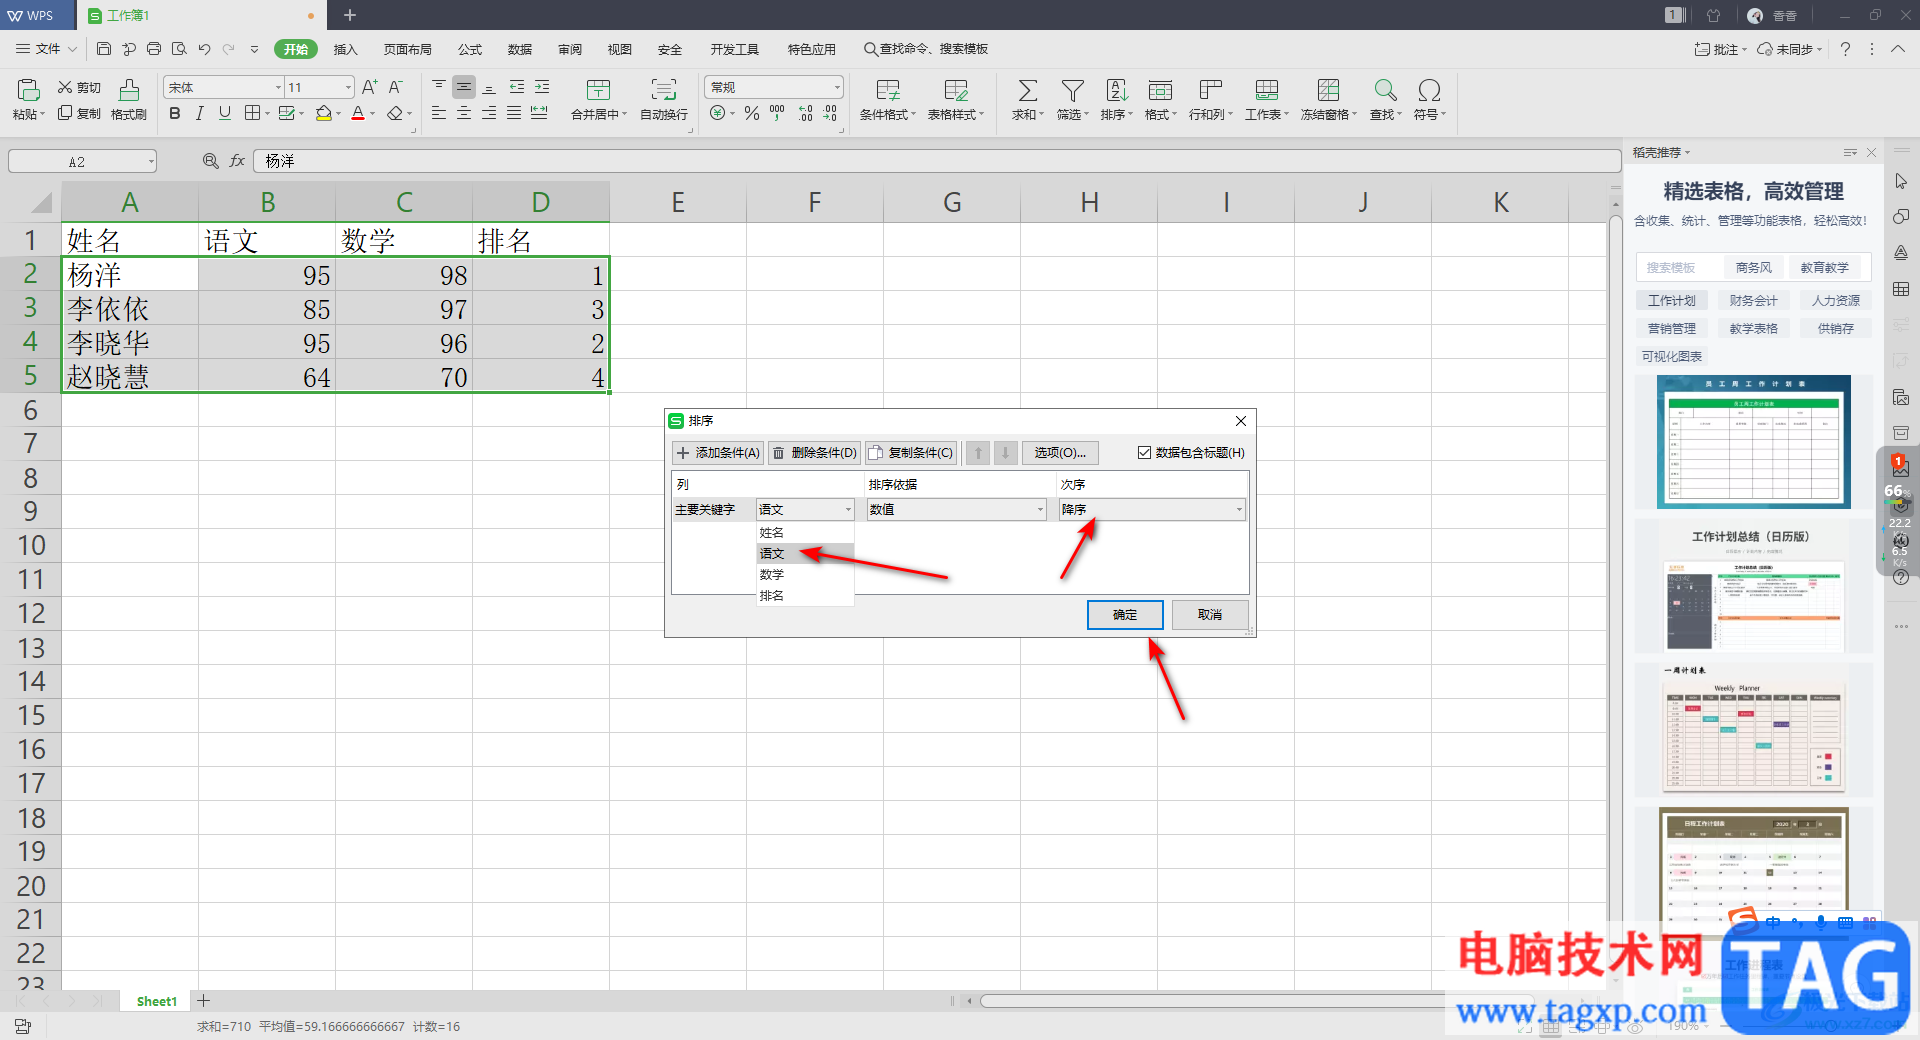Increase font size with A+ icon

pyautogui.click(x=369, y=87)
